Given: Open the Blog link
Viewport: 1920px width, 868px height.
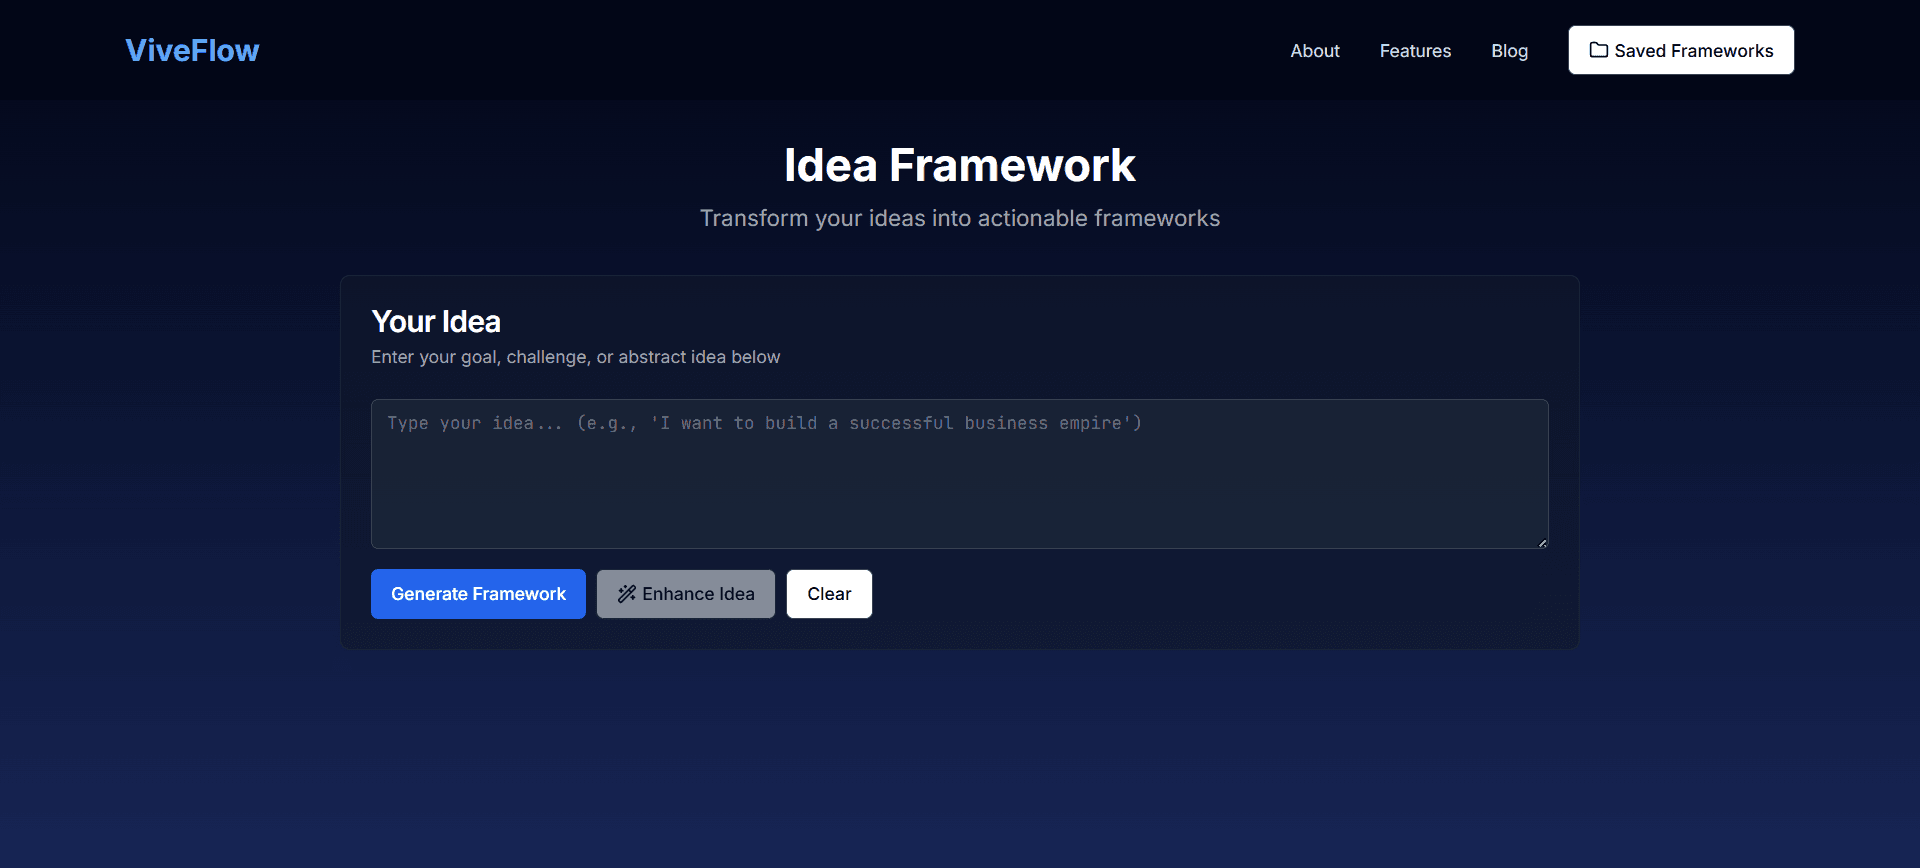Looking at the screenshot, I should (x=1509, y=51).
